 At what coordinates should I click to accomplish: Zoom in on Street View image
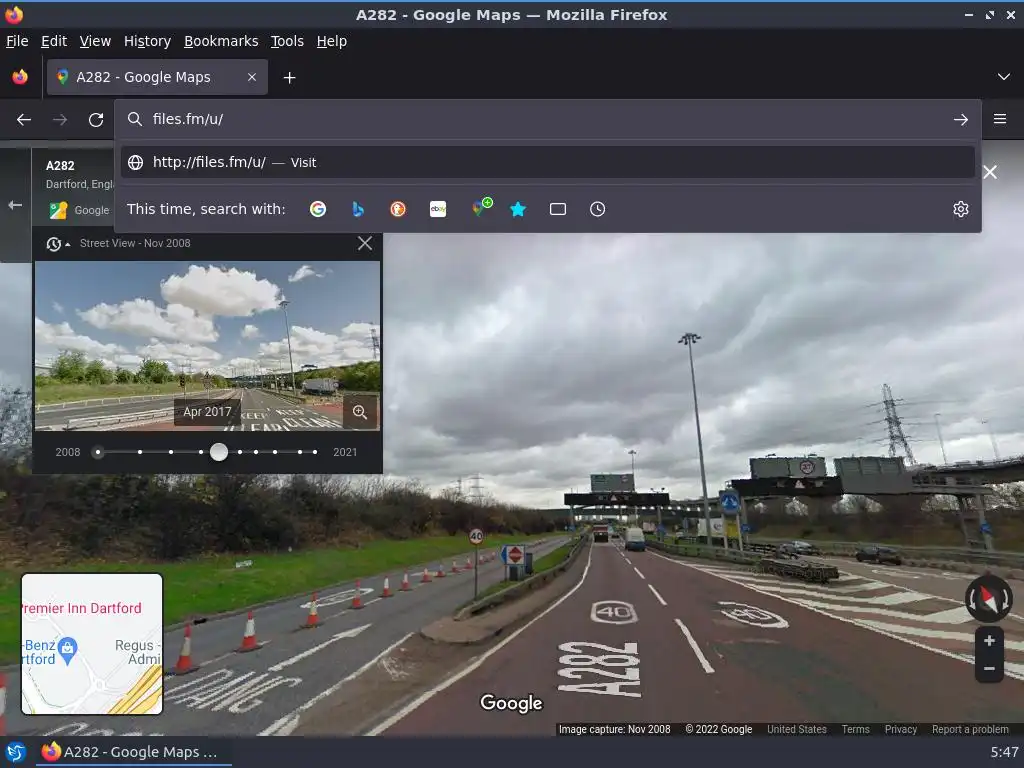click(x=989, y=641)
